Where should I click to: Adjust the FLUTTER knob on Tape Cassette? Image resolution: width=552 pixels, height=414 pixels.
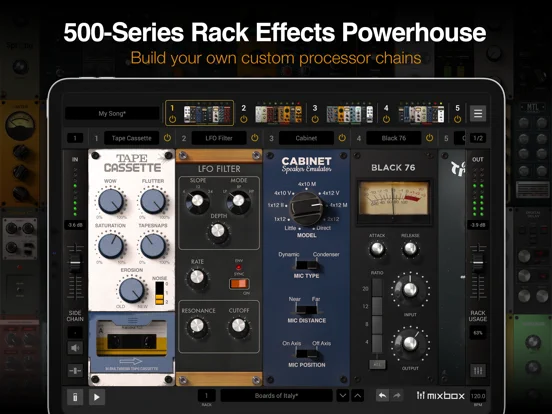point(153,201)
